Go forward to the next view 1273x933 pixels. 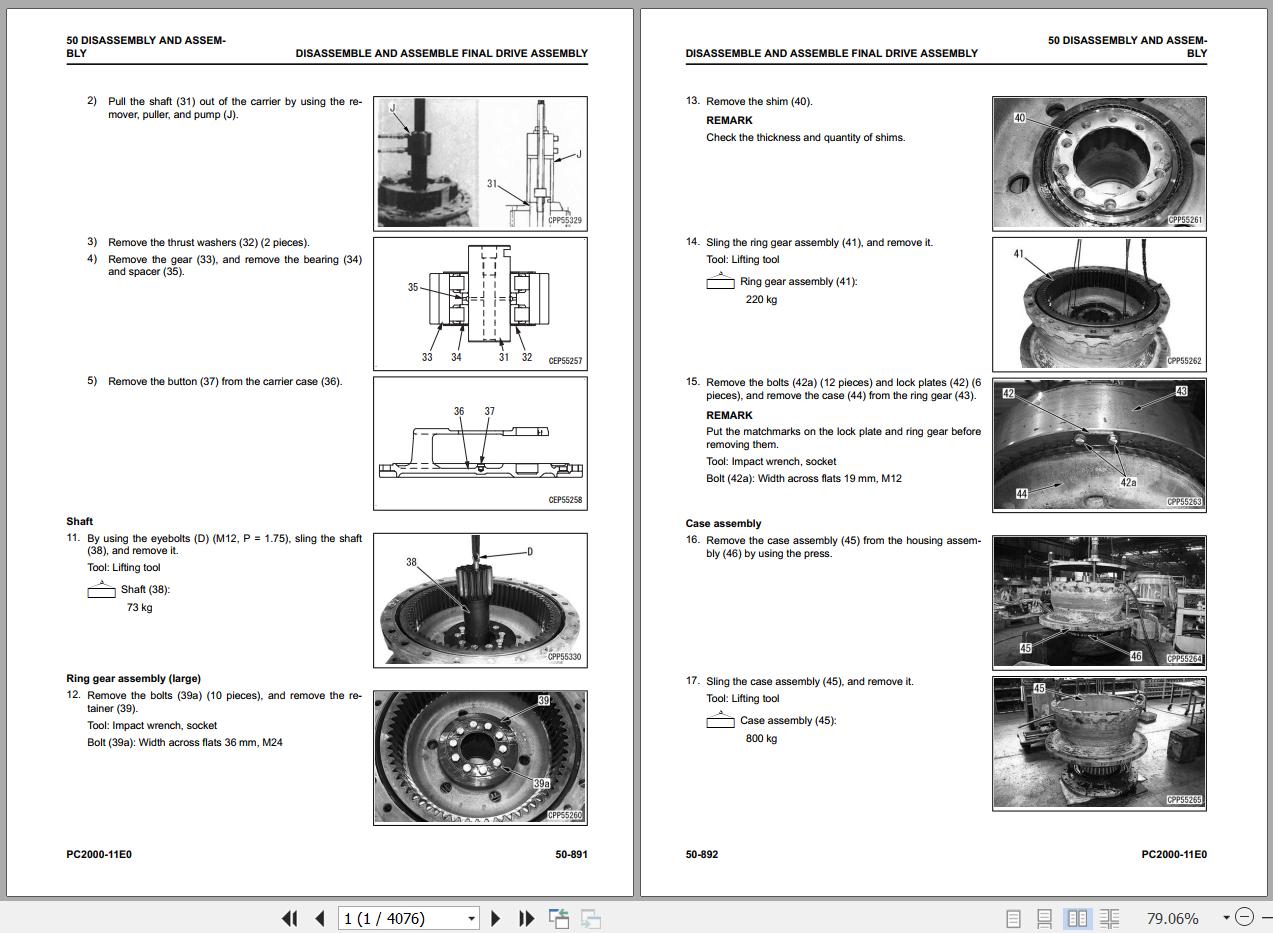(590, 918)
